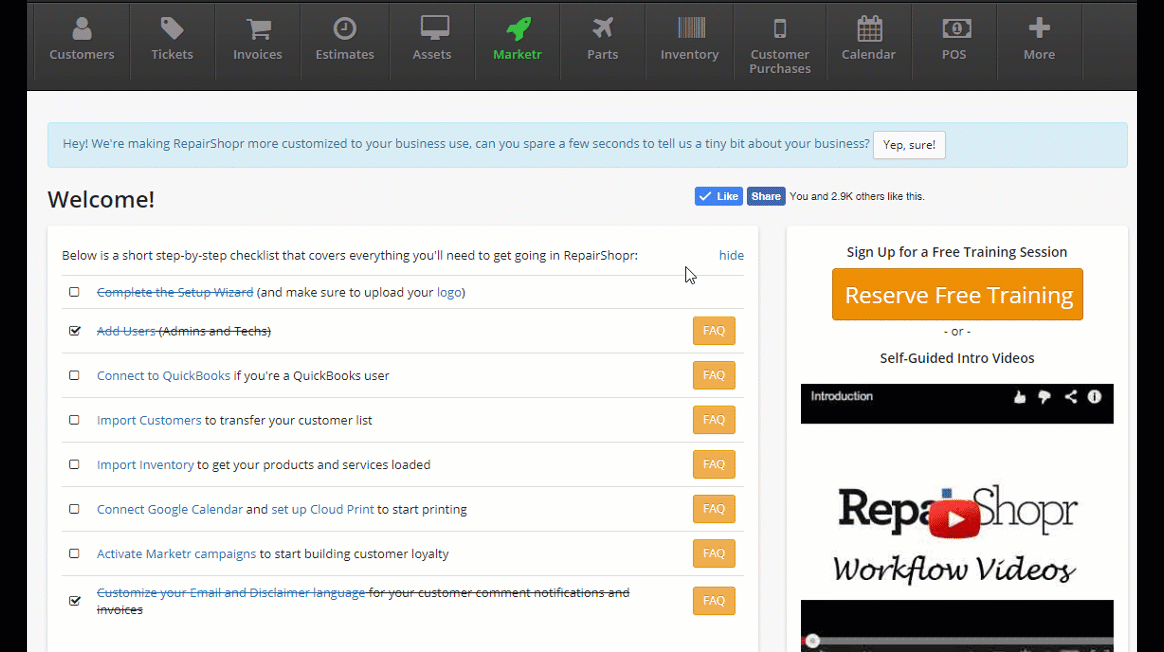
Task: Click the thumbs-up icon on Introduction video
Action: [x=1019, y=397]
